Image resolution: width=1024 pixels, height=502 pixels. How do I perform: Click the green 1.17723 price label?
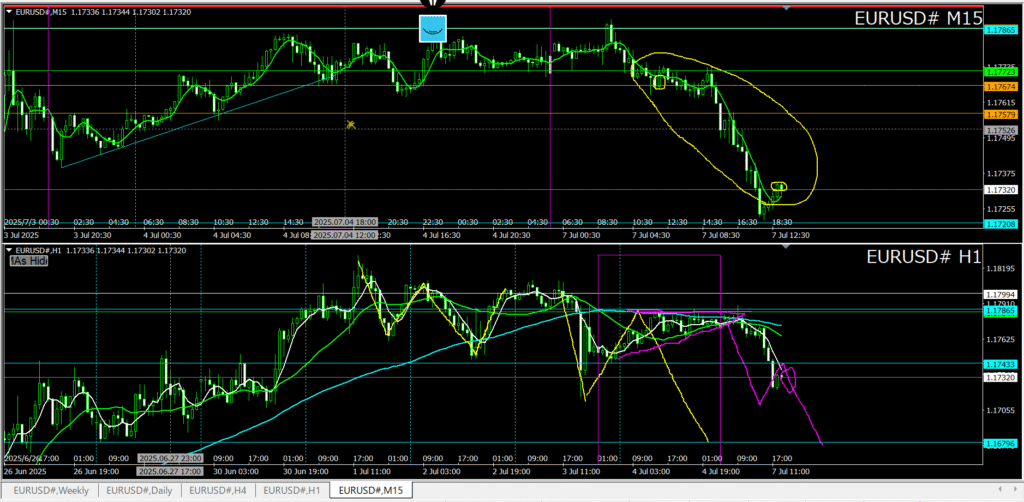[1001, 71]
